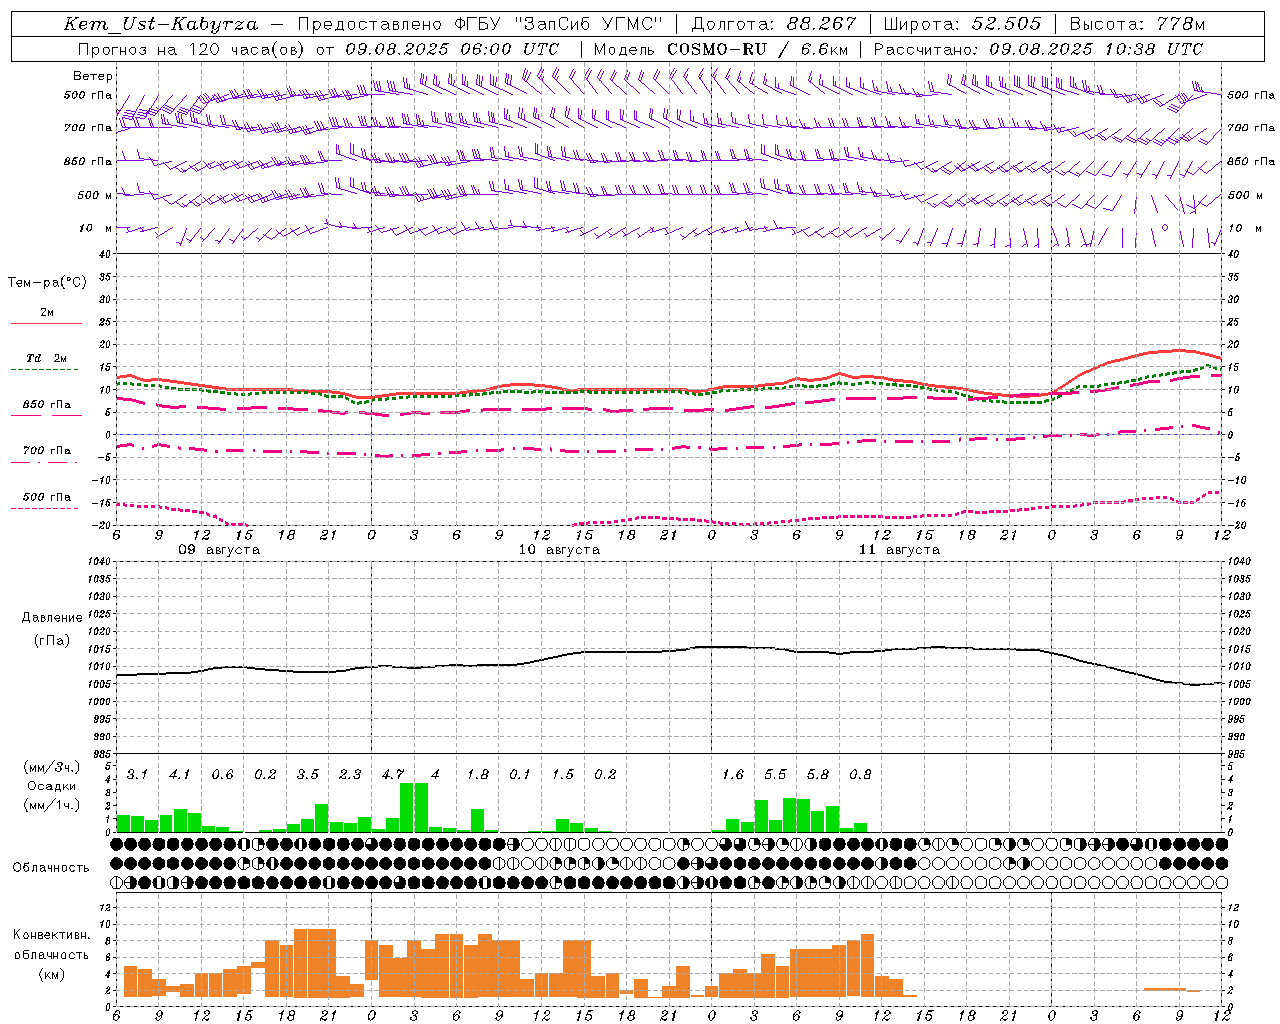This screenshot has height=1024, width=1280.
Task: Click the 5.8 precipitation value
Action: 818,775
